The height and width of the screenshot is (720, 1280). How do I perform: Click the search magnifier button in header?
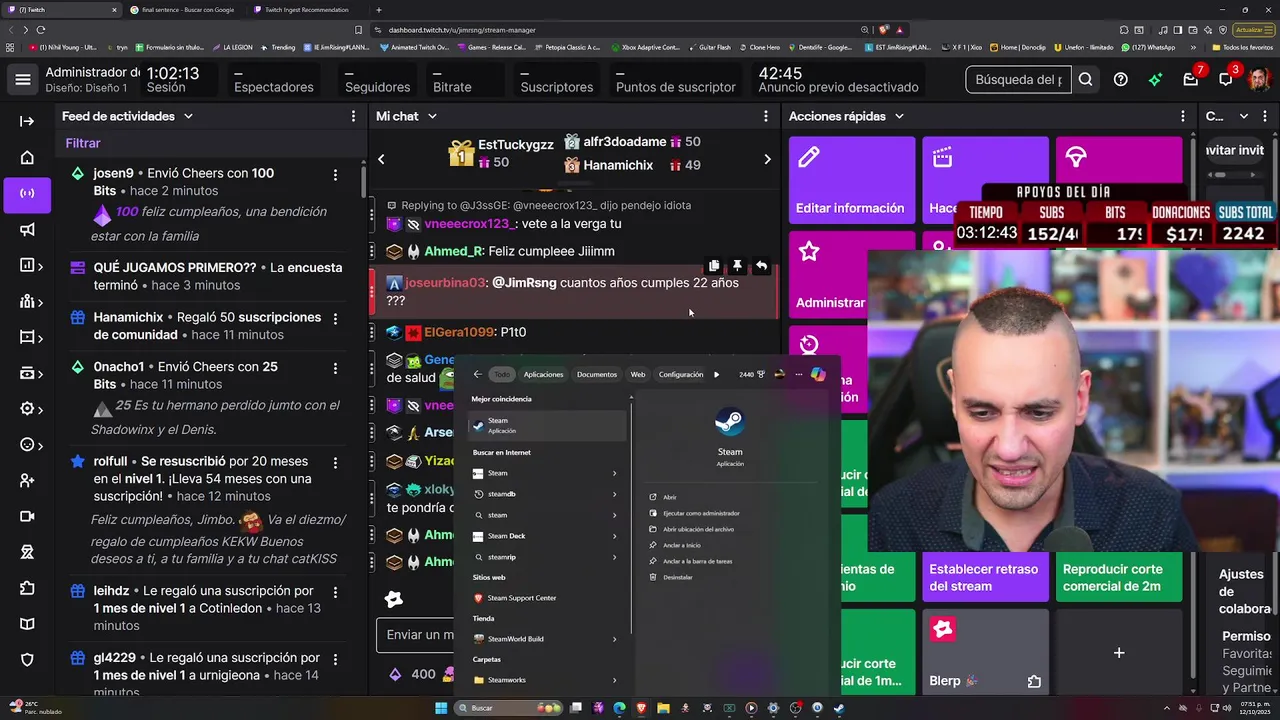pyautogui.click(x=1085, y=80)
